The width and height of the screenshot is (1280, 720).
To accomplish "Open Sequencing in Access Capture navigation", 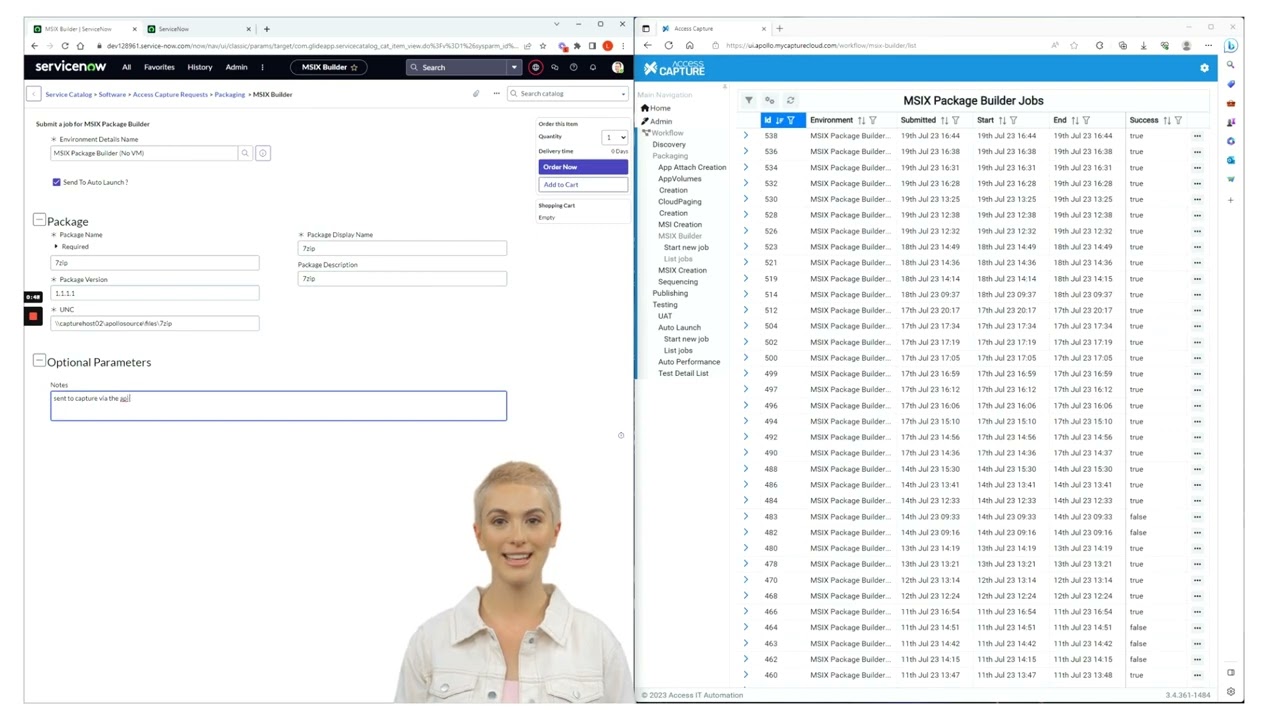I will pos(678,281).
